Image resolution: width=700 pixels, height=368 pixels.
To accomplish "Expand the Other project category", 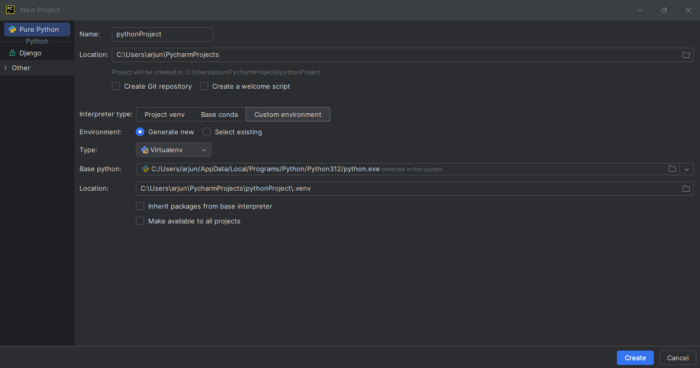I will (5, 68).
